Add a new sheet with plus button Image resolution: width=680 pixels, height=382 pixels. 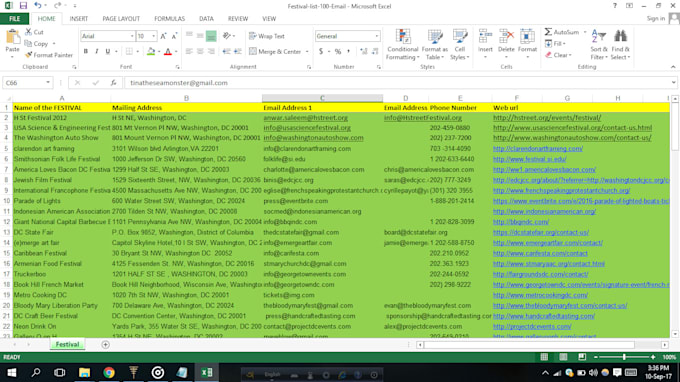pos(105,345)
